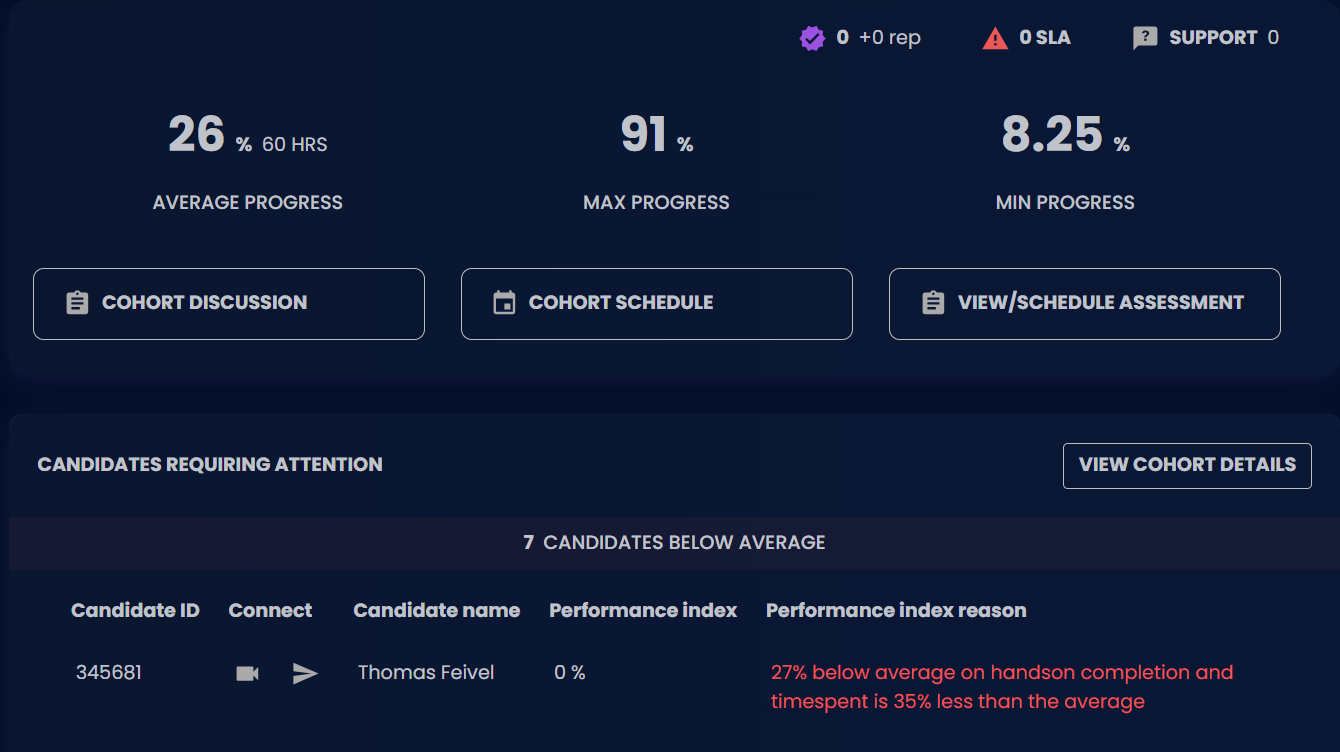Click the calendar icon in Cohort Schedule
Screen dimensions: 1340x752
pyautogui.click(x=505, y=303)
